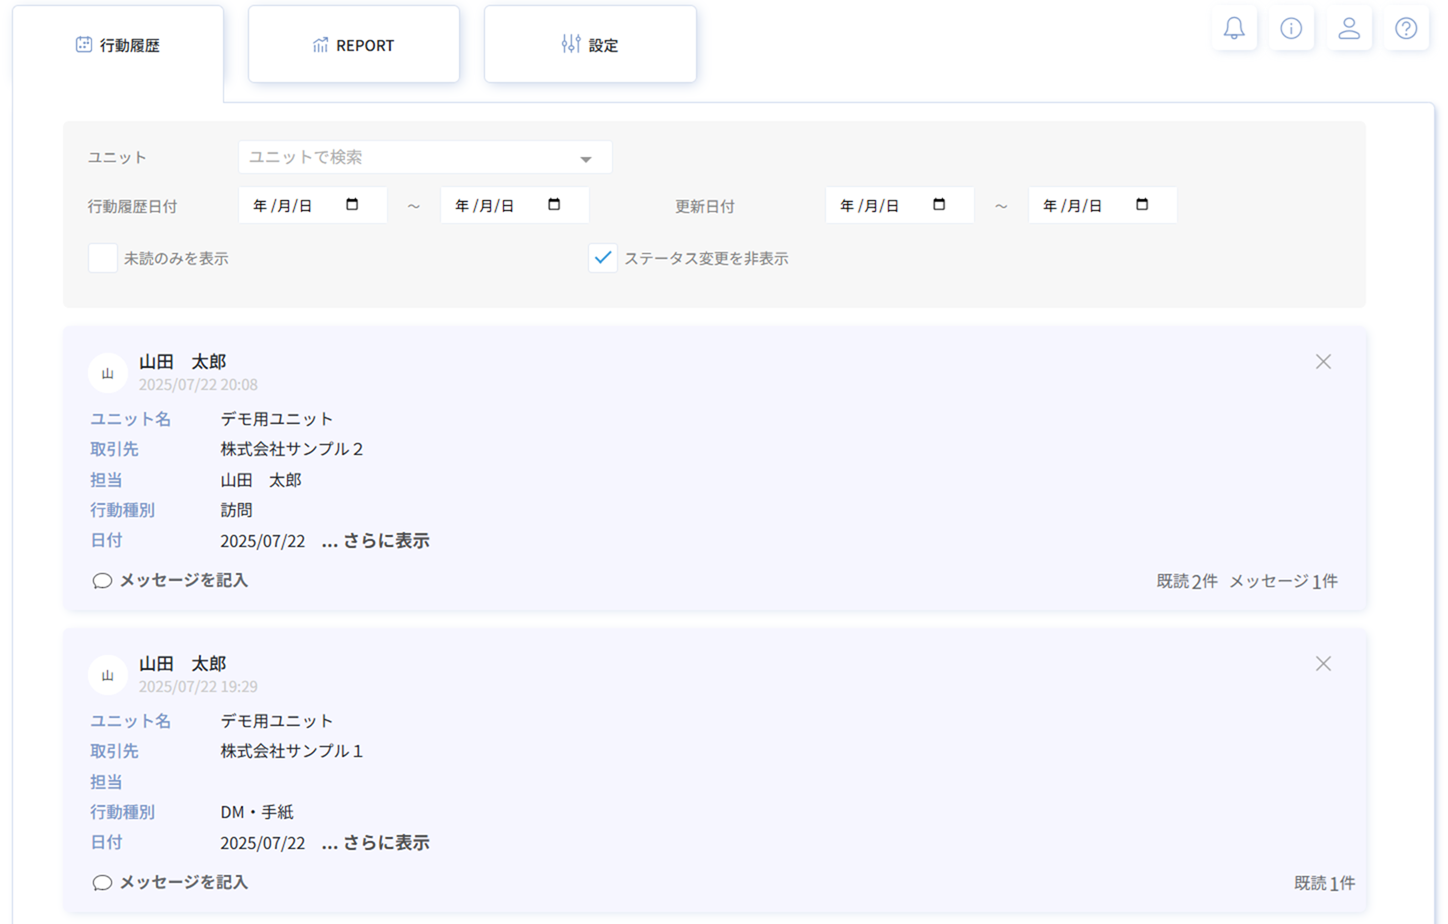Expand second card with さらに表示
Image resolution: width=1448 pixels, height=924 pixels.
tap(376, 843)
